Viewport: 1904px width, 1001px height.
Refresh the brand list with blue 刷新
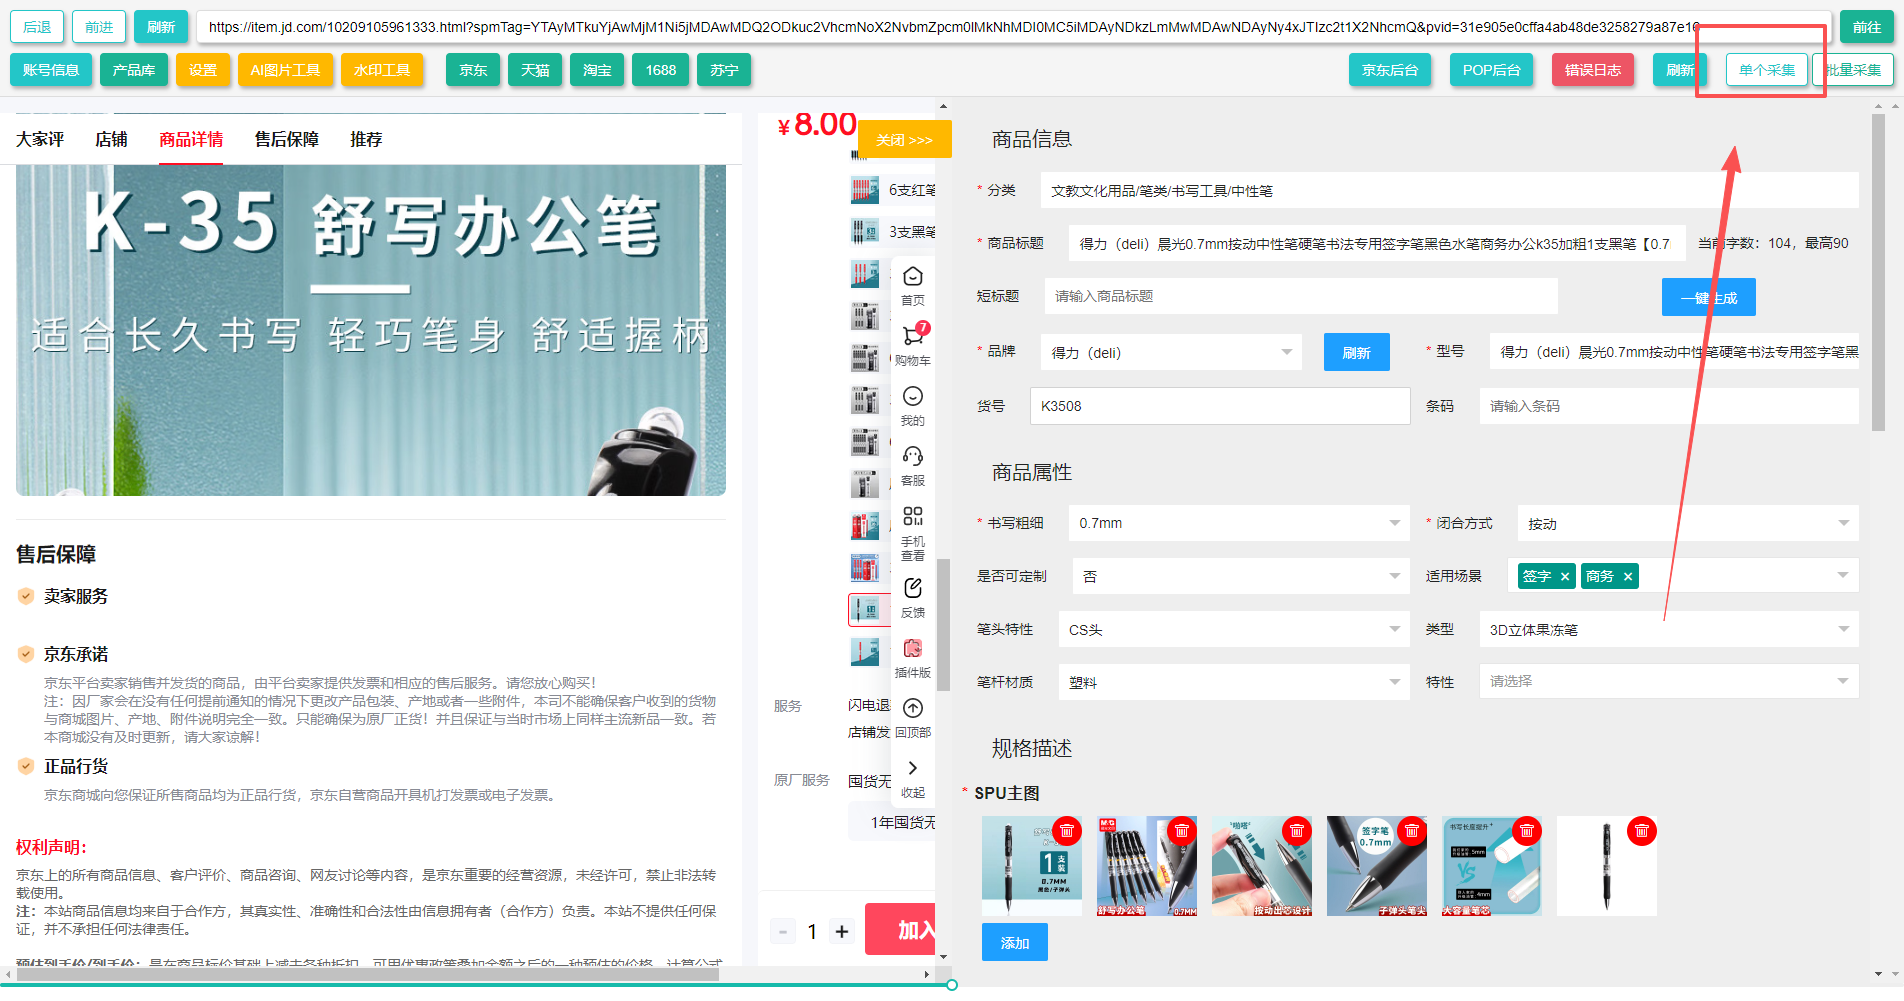[x=1357, y=352]
